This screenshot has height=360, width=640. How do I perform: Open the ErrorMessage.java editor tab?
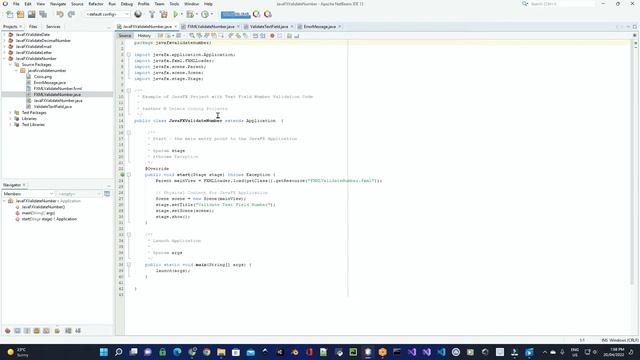320,27
